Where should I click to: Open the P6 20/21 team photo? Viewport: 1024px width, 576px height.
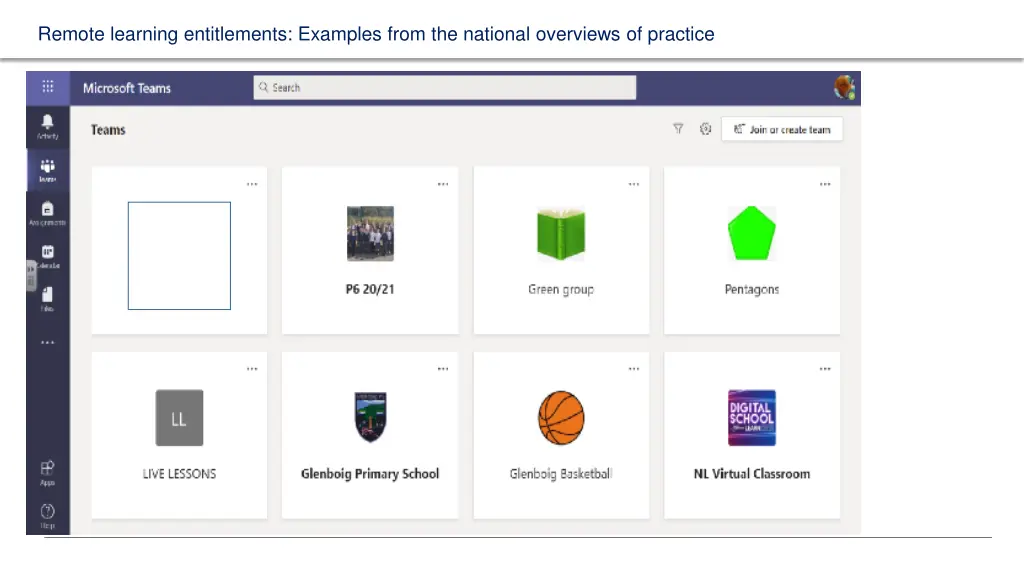tap(370, 234)
